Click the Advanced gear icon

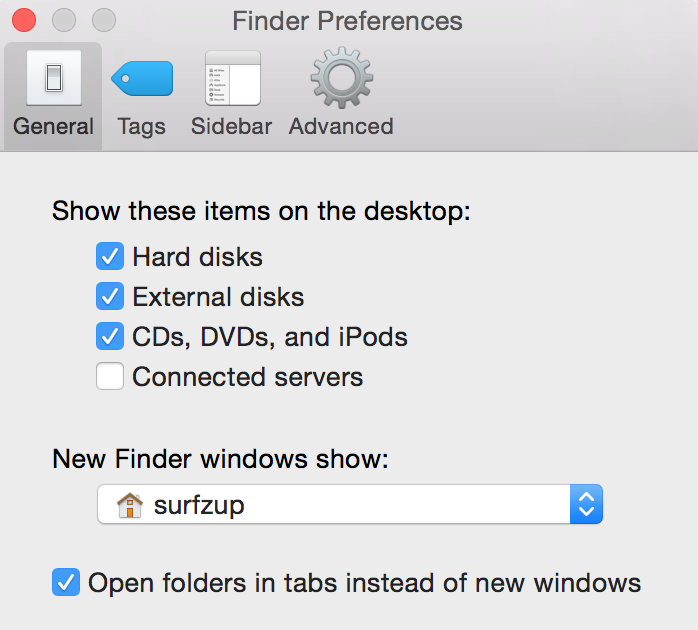pos(341,78)
